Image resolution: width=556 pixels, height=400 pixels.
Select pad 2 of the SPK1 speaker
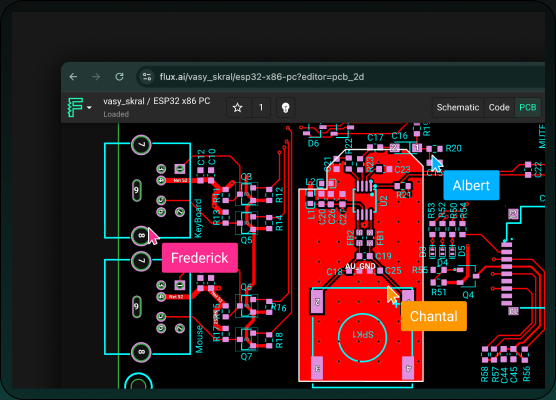[x=317, y=302]
